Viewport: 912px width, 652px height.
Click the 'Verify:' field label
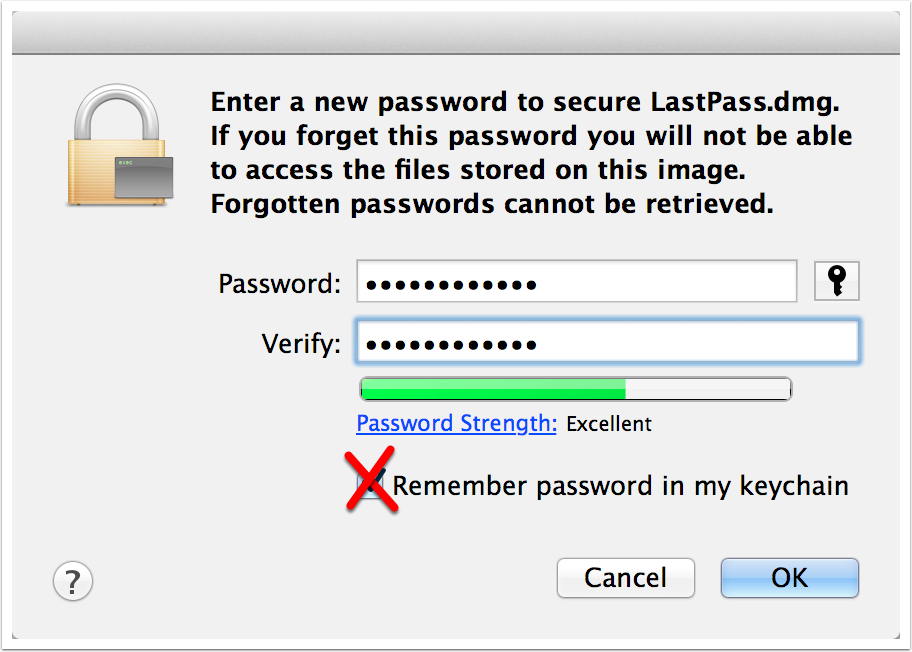click(x=301, y=344)
